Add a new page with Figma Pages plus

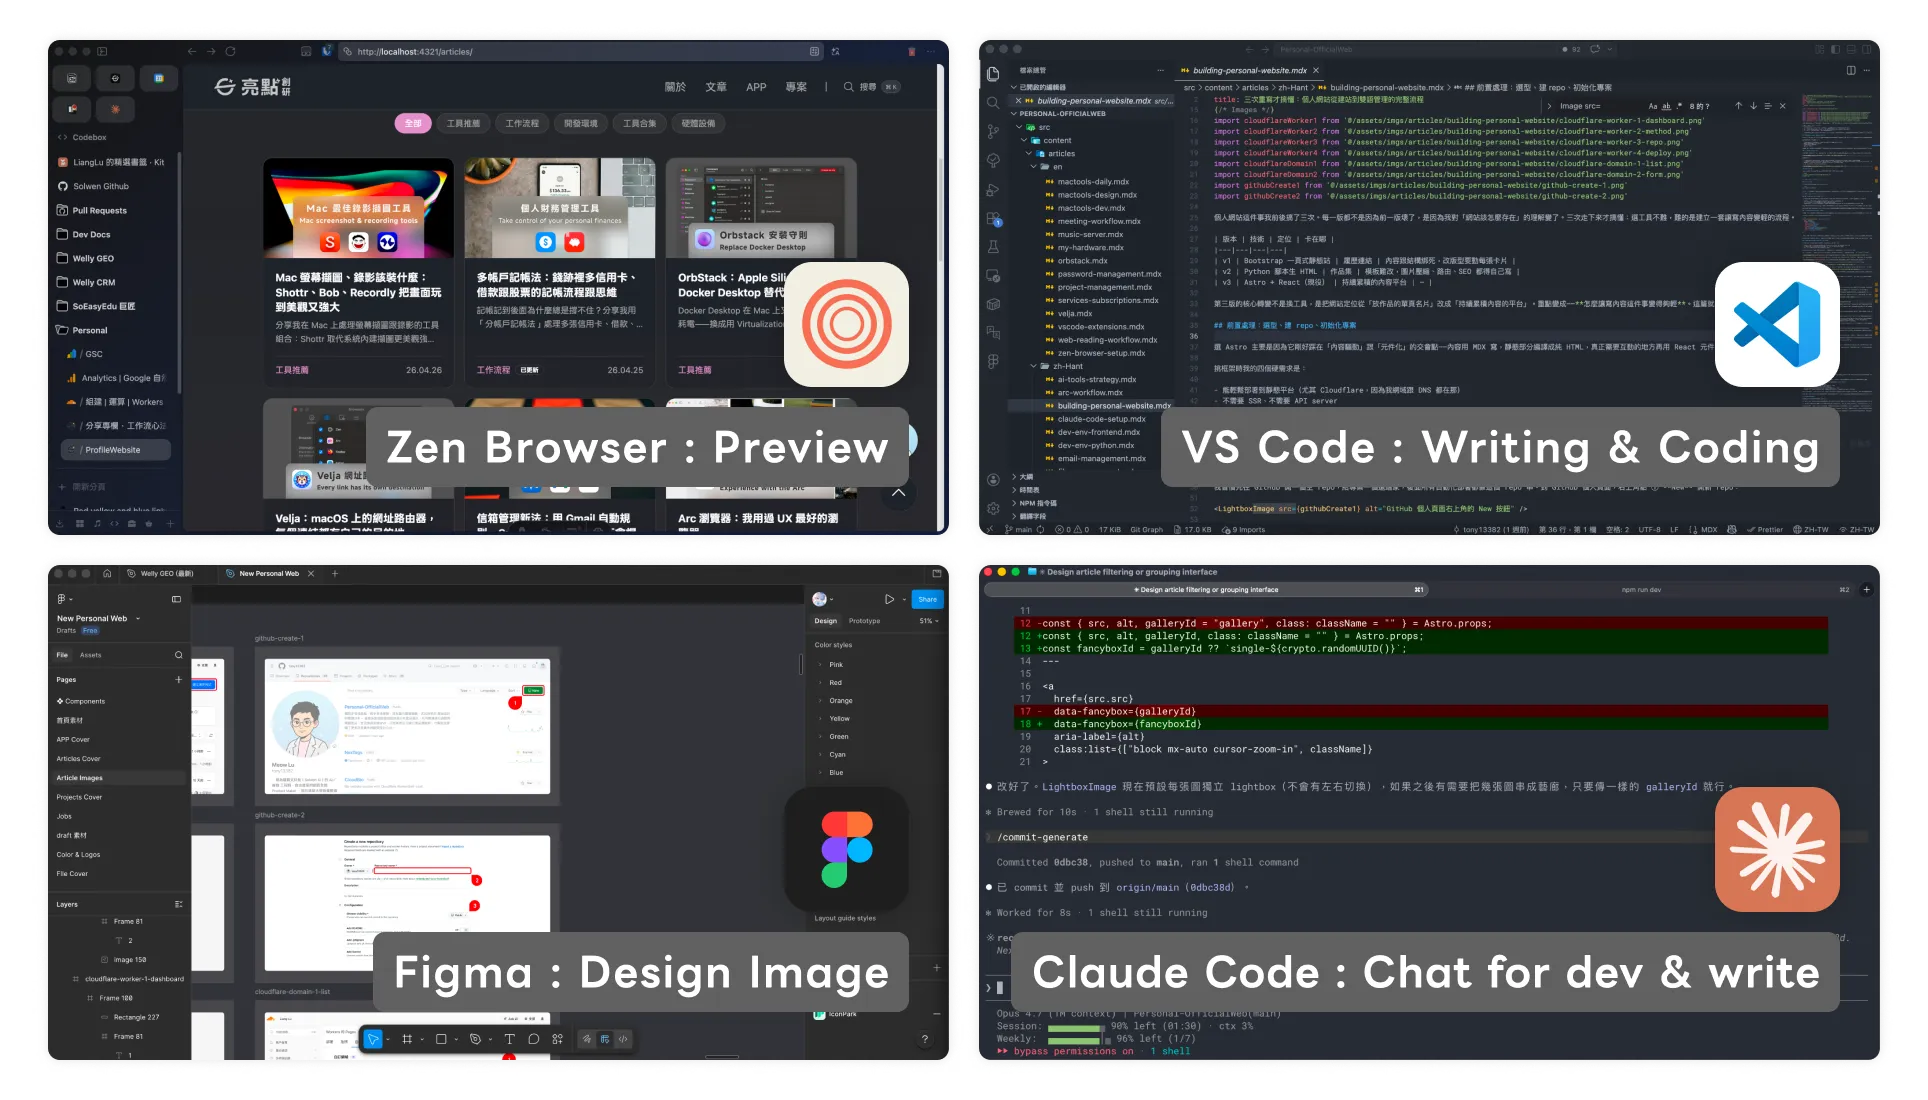pos(179,679)
